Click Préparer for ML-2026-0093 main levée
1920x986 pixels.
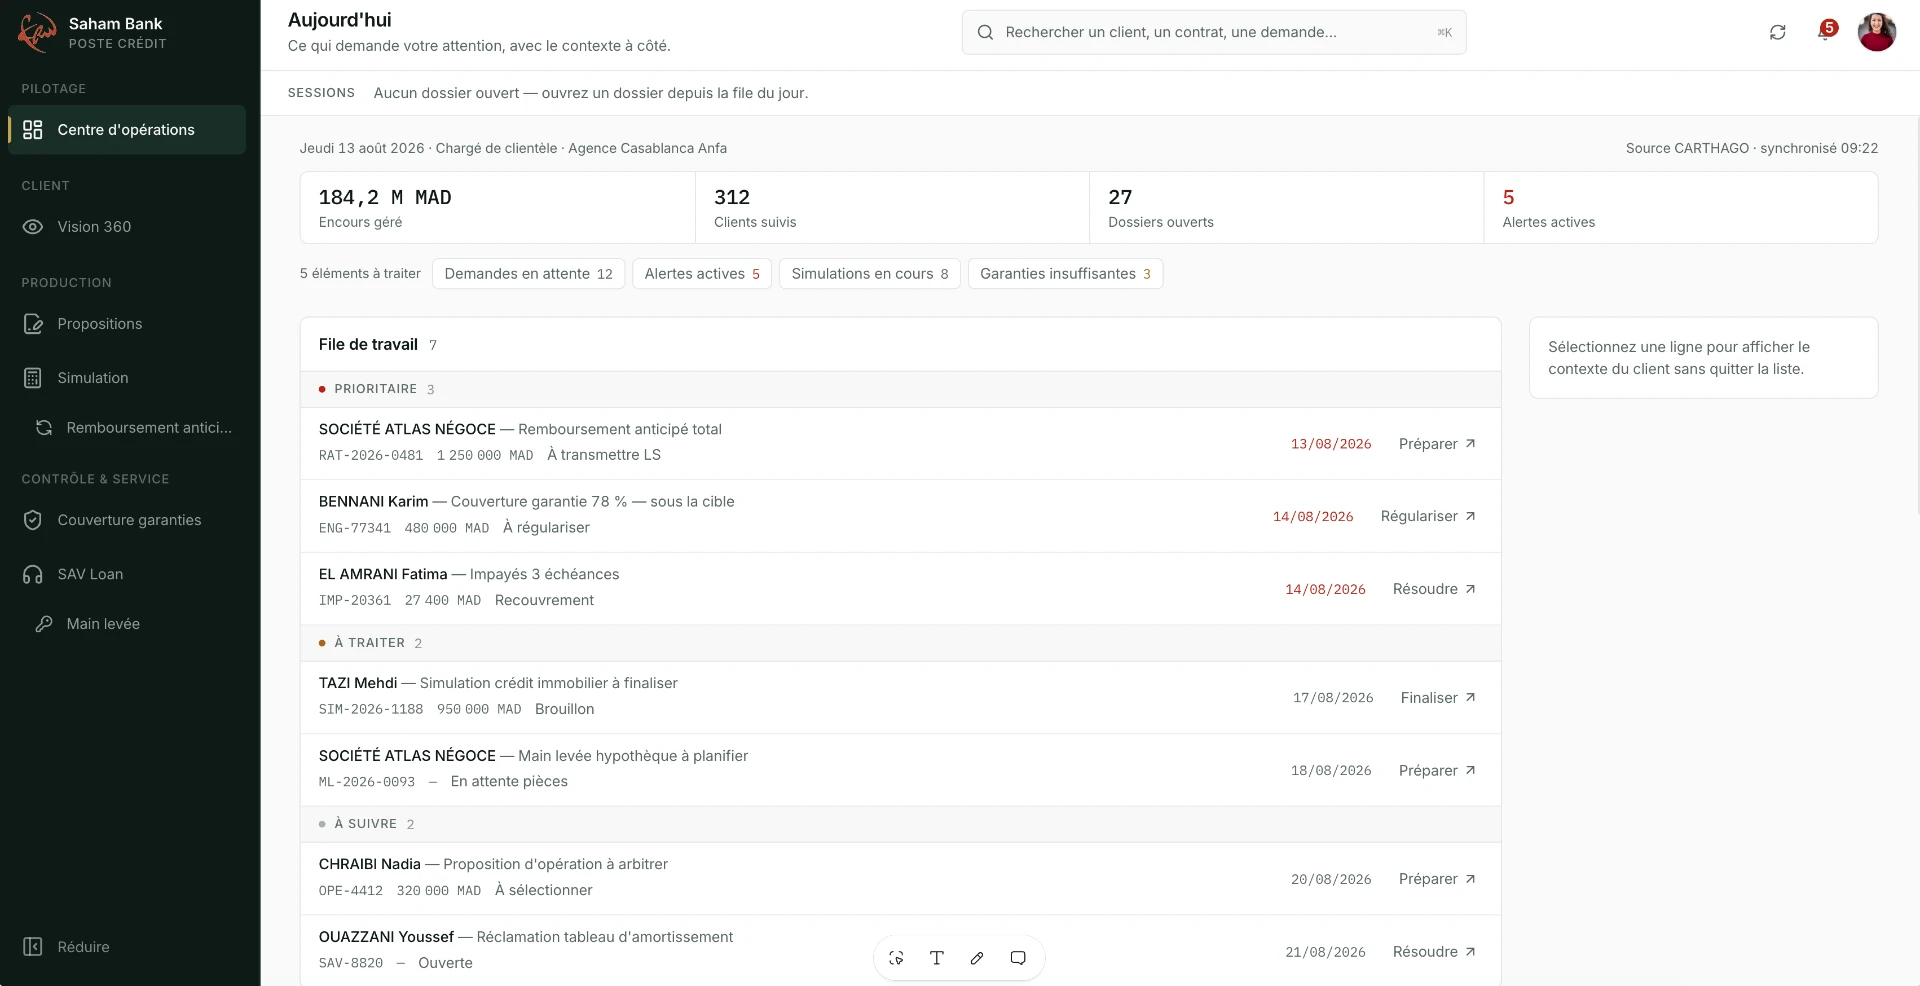click(x=1437, y=771)
